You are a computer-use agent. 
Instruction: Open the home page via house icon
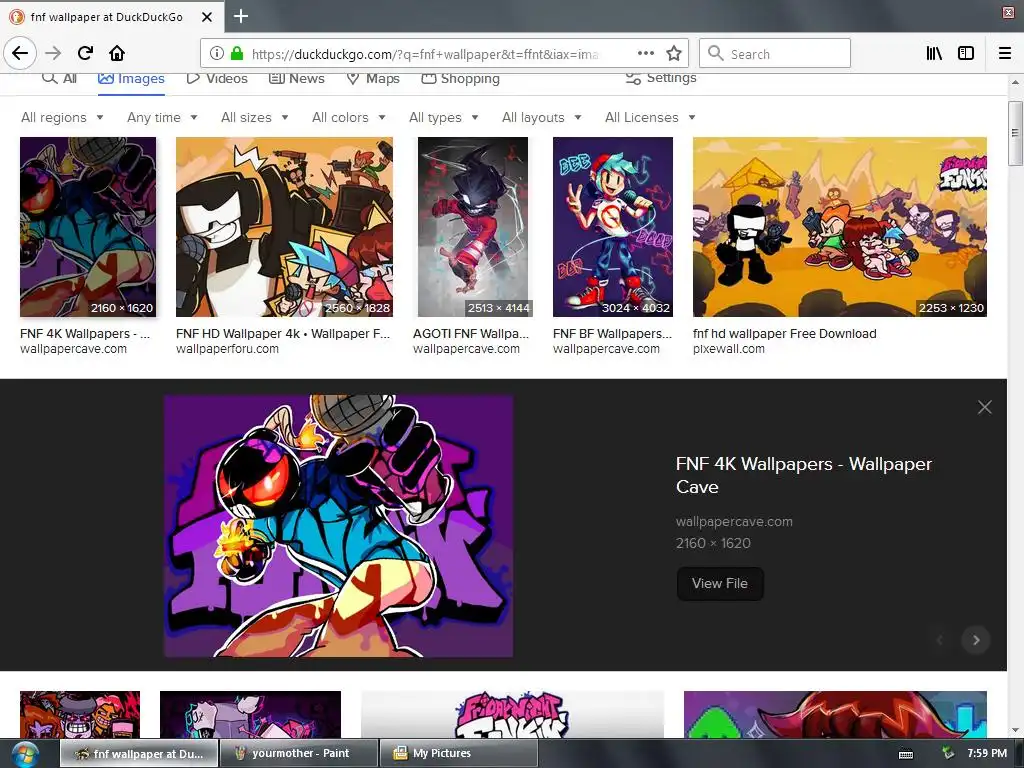point(117,53)
